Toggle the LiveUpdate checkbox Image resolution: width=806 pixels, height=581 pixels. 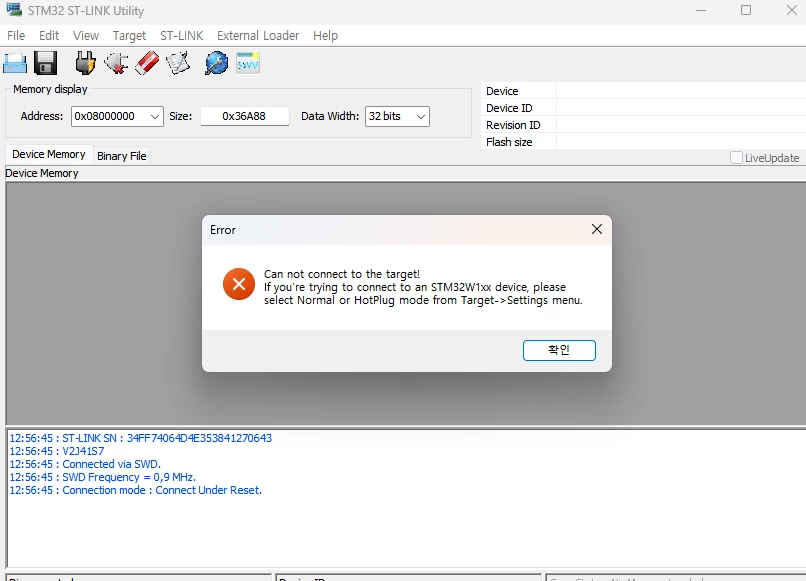click(x=736, y=158)
